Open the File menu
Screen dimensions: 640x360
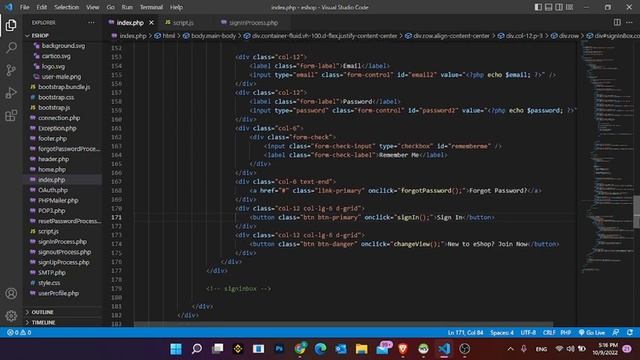(24, 7)
